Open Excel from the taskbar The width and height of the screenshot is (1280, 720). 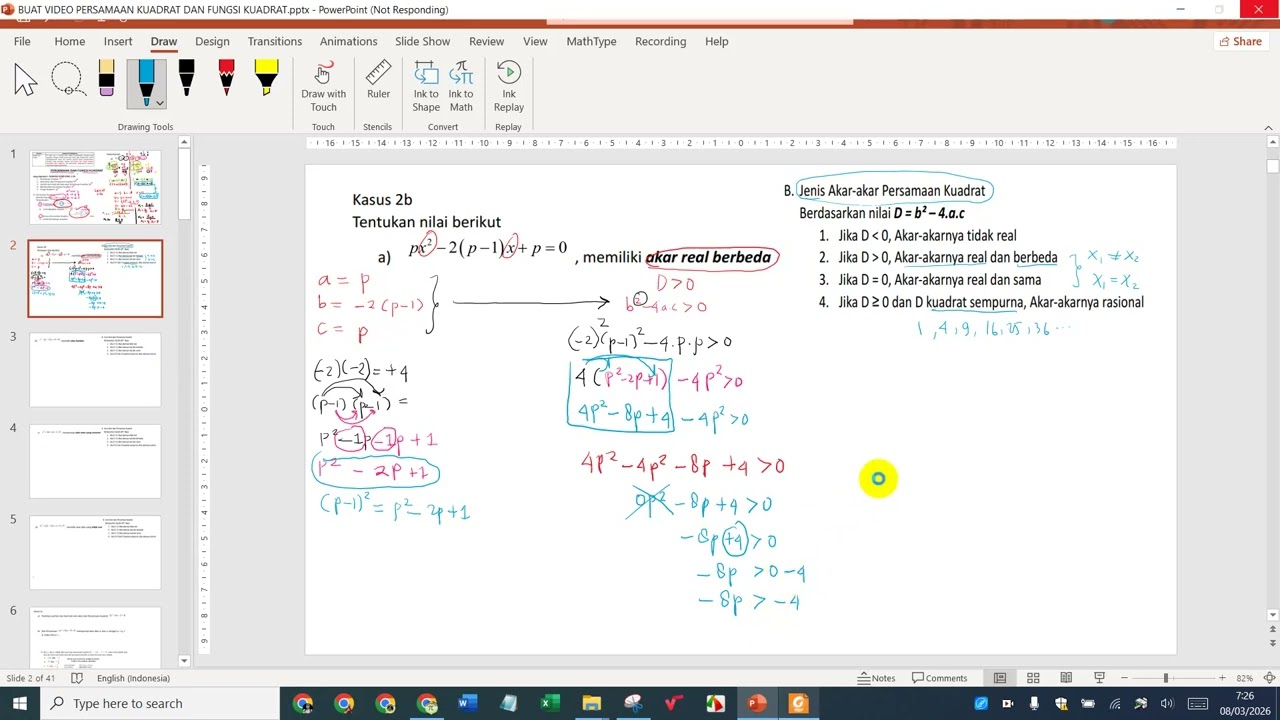(550, 704)
